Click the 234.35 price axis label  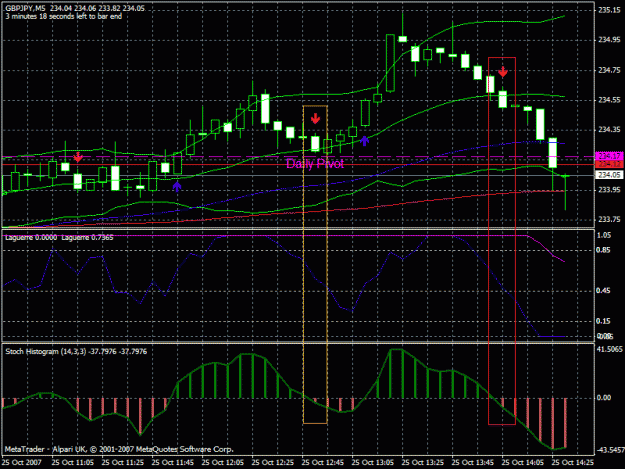(609, 130)
